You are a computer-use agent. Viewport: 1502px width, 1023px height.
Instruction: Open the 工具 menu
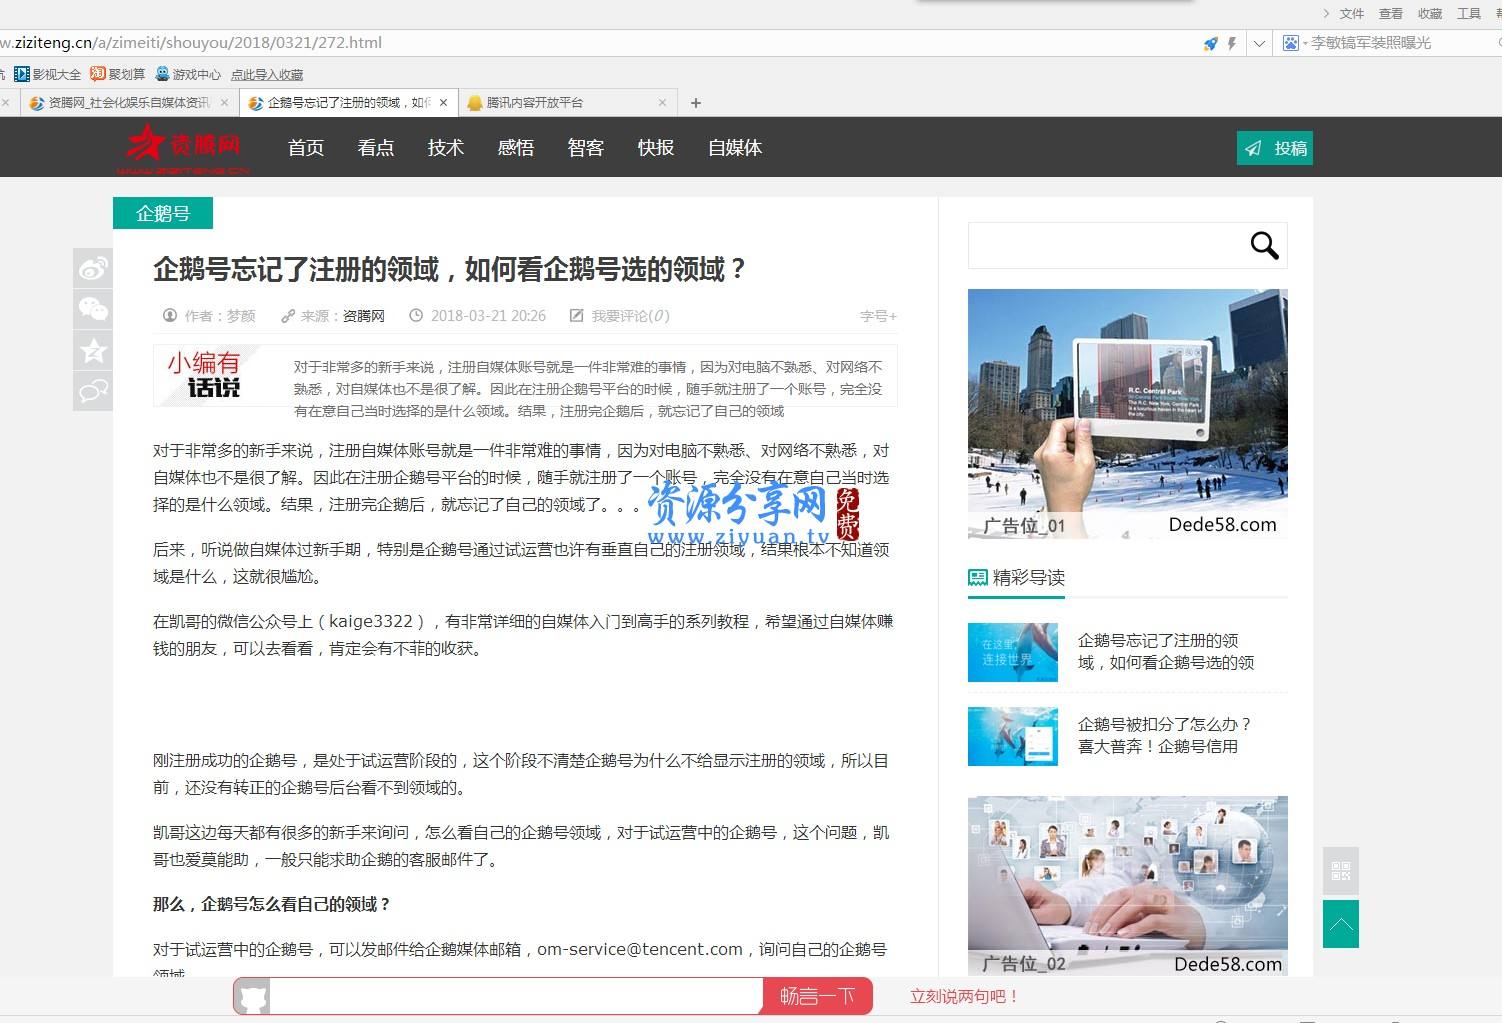pyautogui.click(x=1469, y=13)
